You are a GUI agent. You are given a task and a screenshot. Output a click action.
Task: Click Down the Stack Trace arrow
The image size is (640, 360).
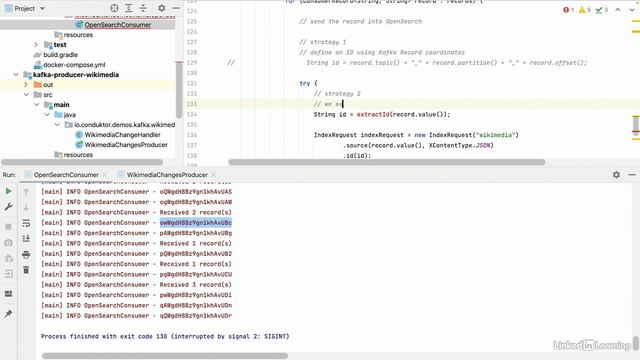coord(26,207)
